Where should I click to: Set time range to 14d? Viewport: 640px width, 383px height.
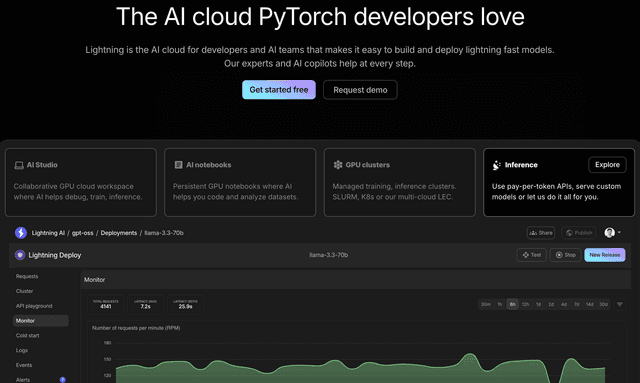(x=590, y=304)
